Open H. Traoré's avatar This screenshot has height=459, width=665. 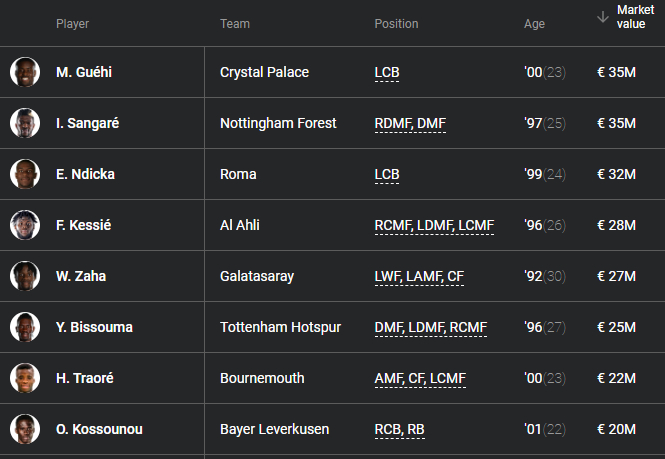point(25,378)
